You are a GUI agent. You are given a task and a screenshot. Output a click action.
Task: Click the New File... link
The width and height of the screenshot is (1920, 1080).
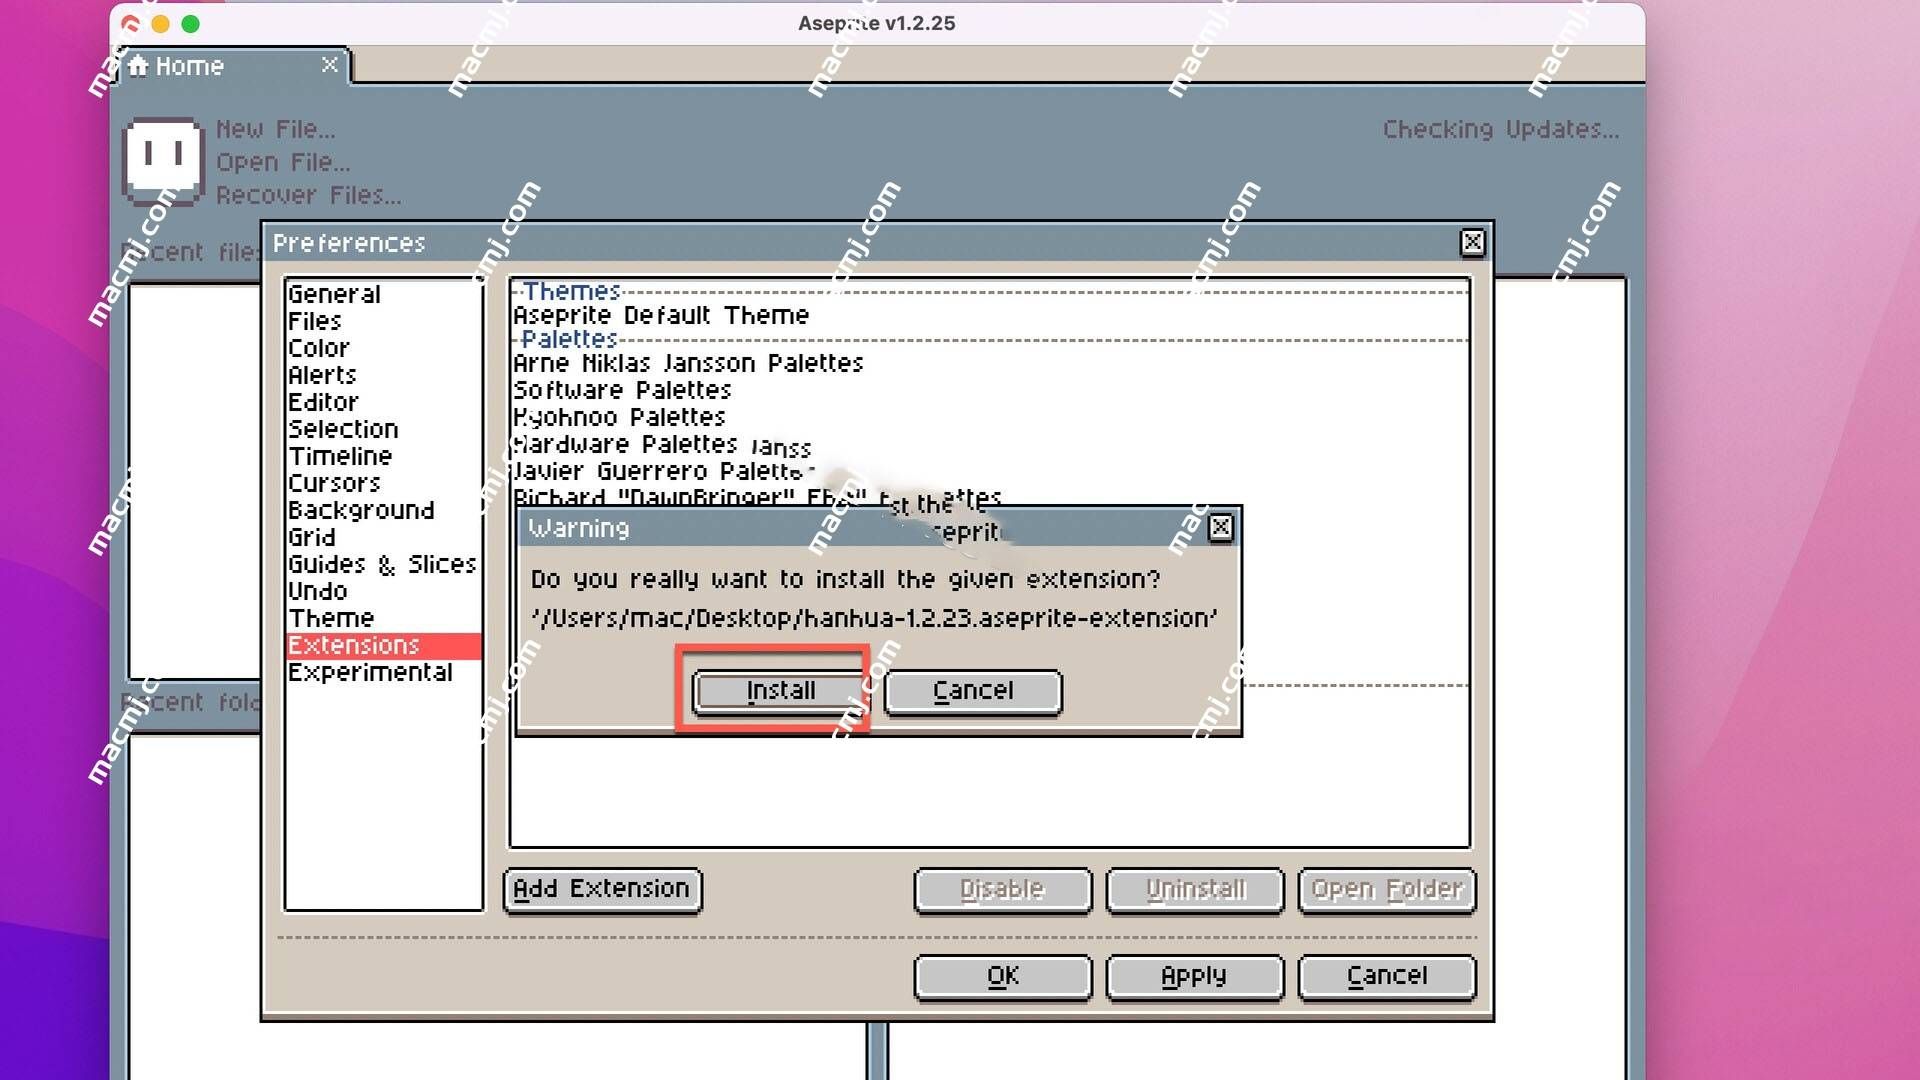276,129
